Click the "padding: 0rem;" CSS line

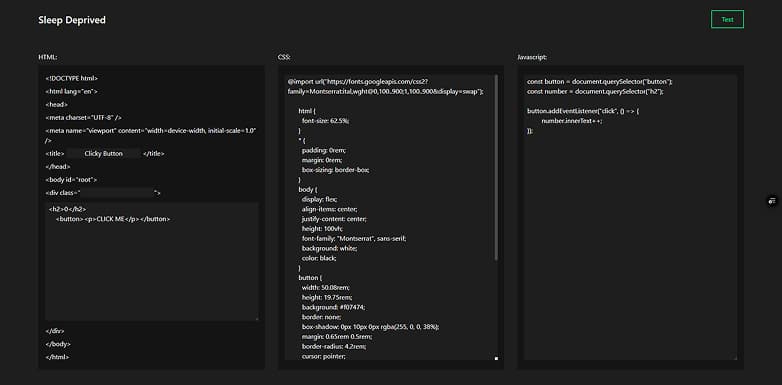pyautogui.click(x=324, y=150)
